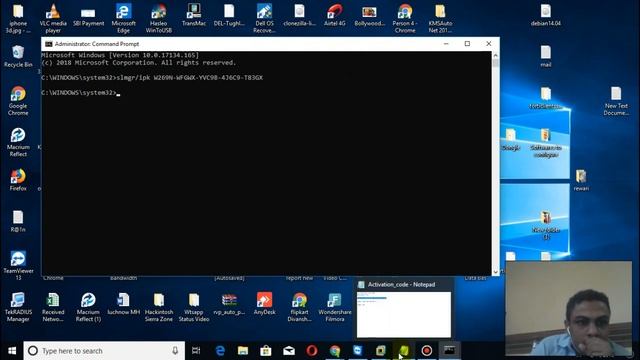Select the DEL-Tughl file icon
This screenshot has width=640, height=360.
229,16
